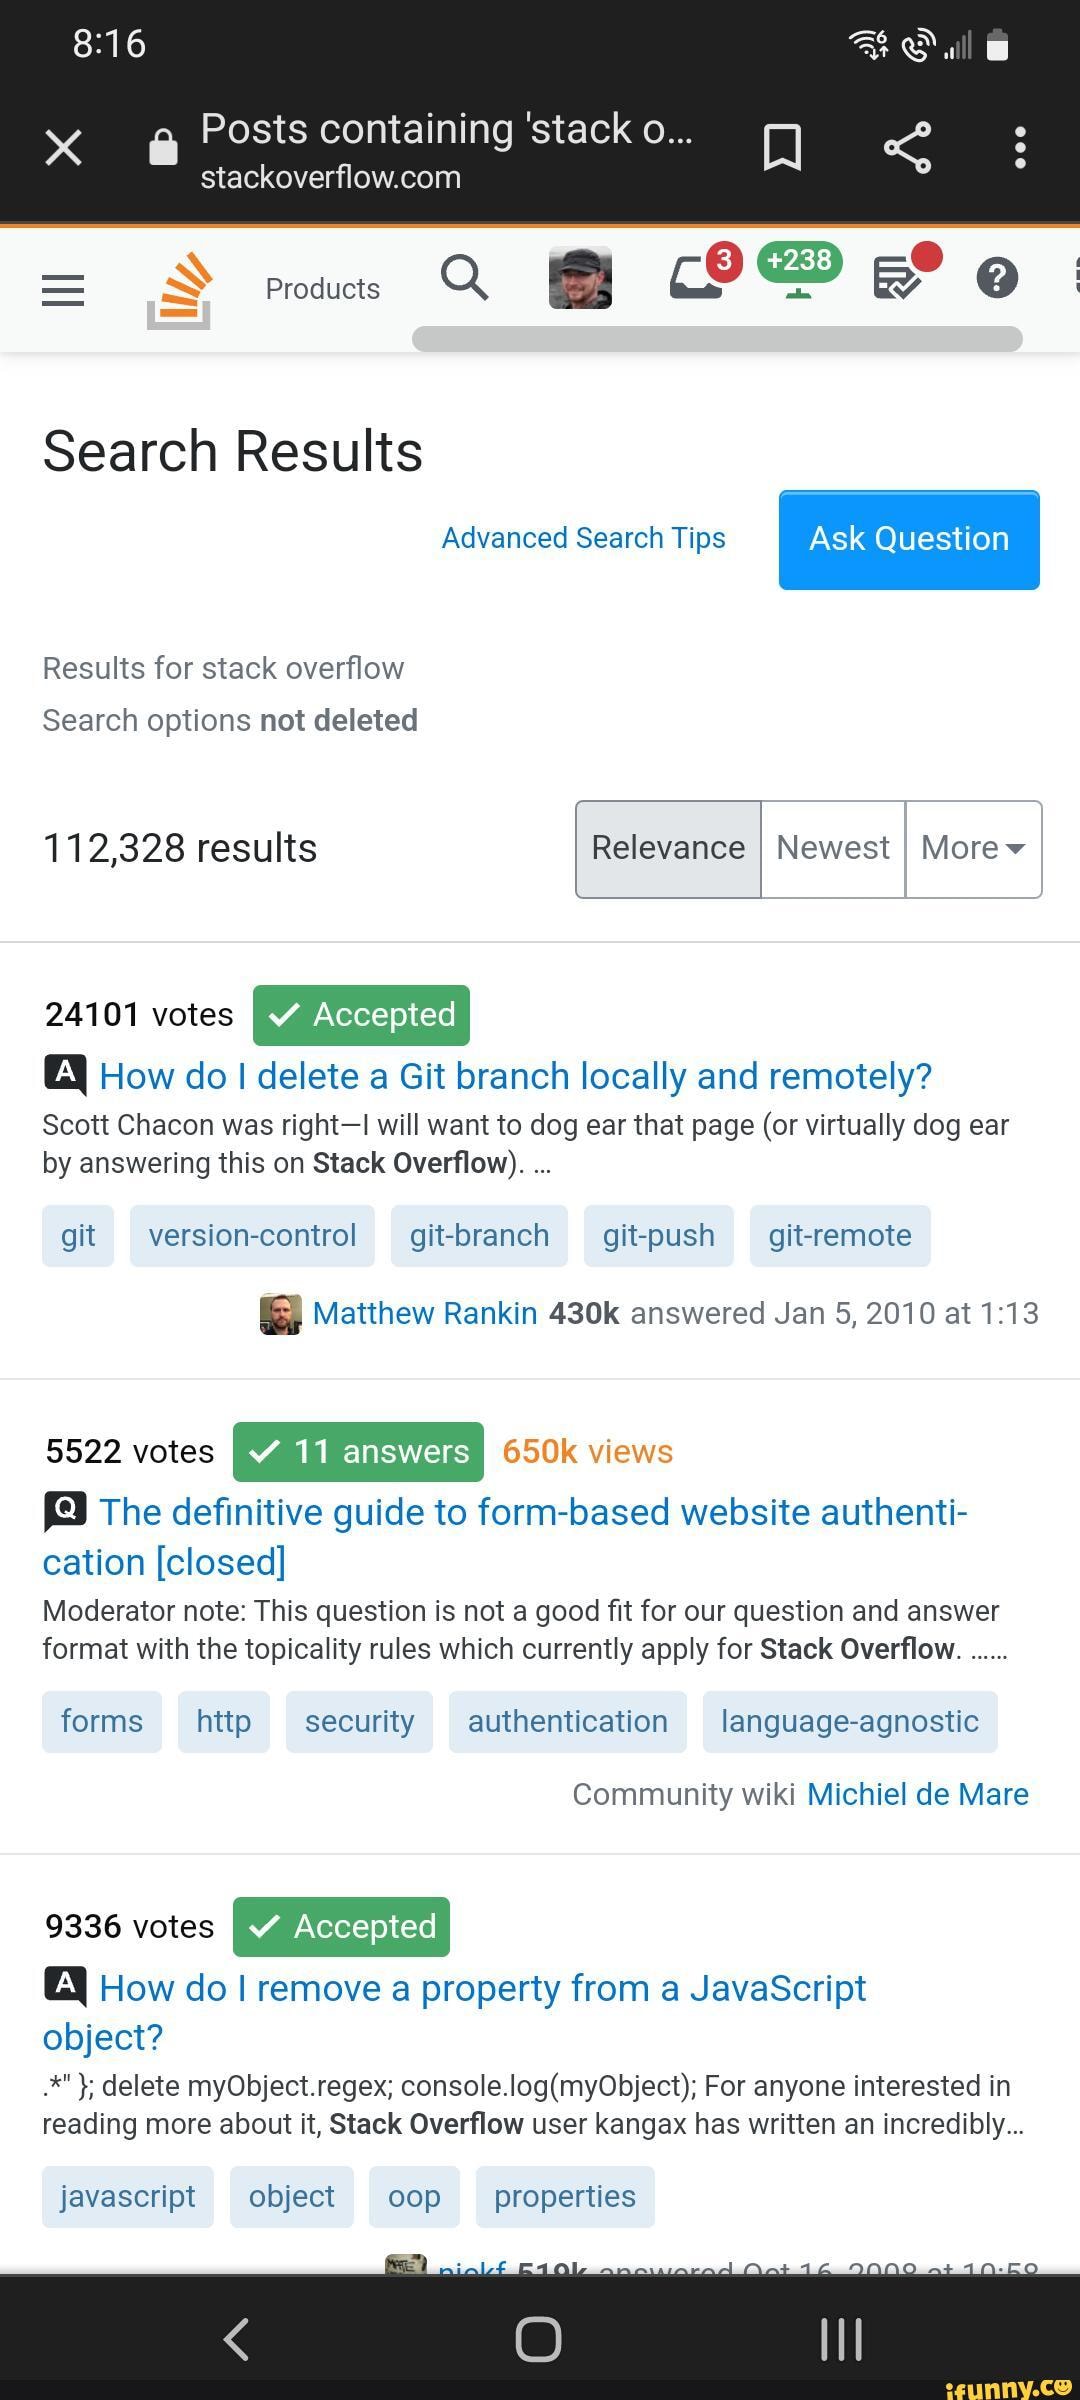Sort results by Relevance
The width and height of the screenshot is (1080, 2400).
(x=668, y=848)
